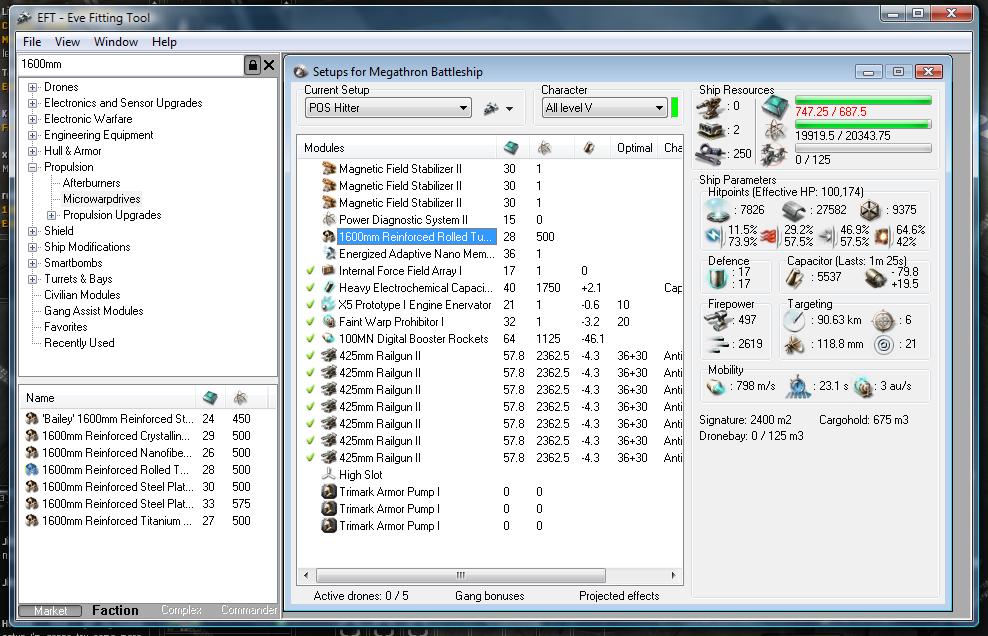The image size is (988, 636).
Task: Clear the 1600mm search with the X icon
Action: click(x=269, y=65)
